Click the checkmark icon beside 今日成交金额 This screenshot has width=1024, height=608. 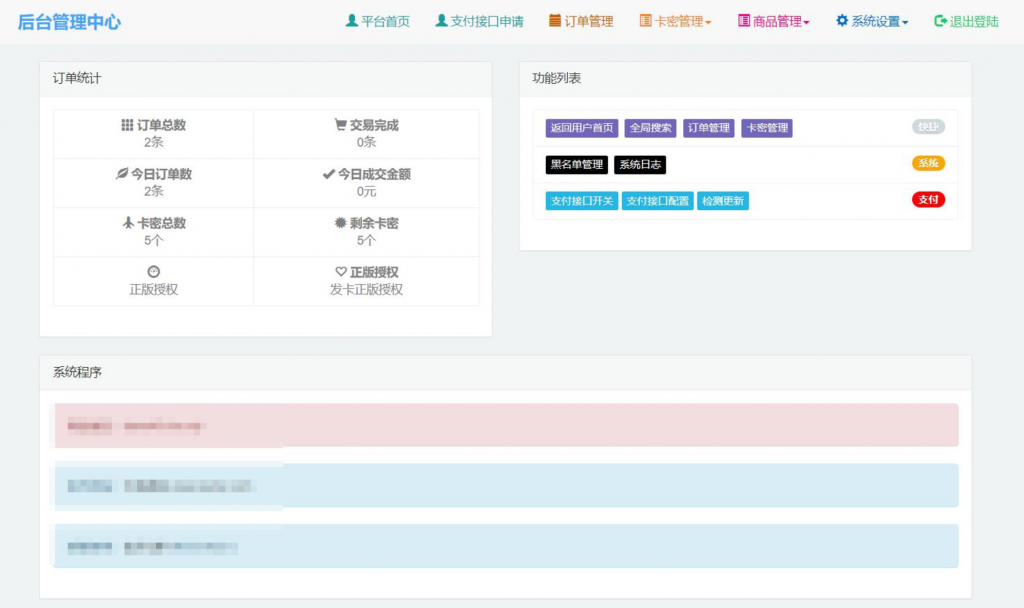tap(328, 174)
